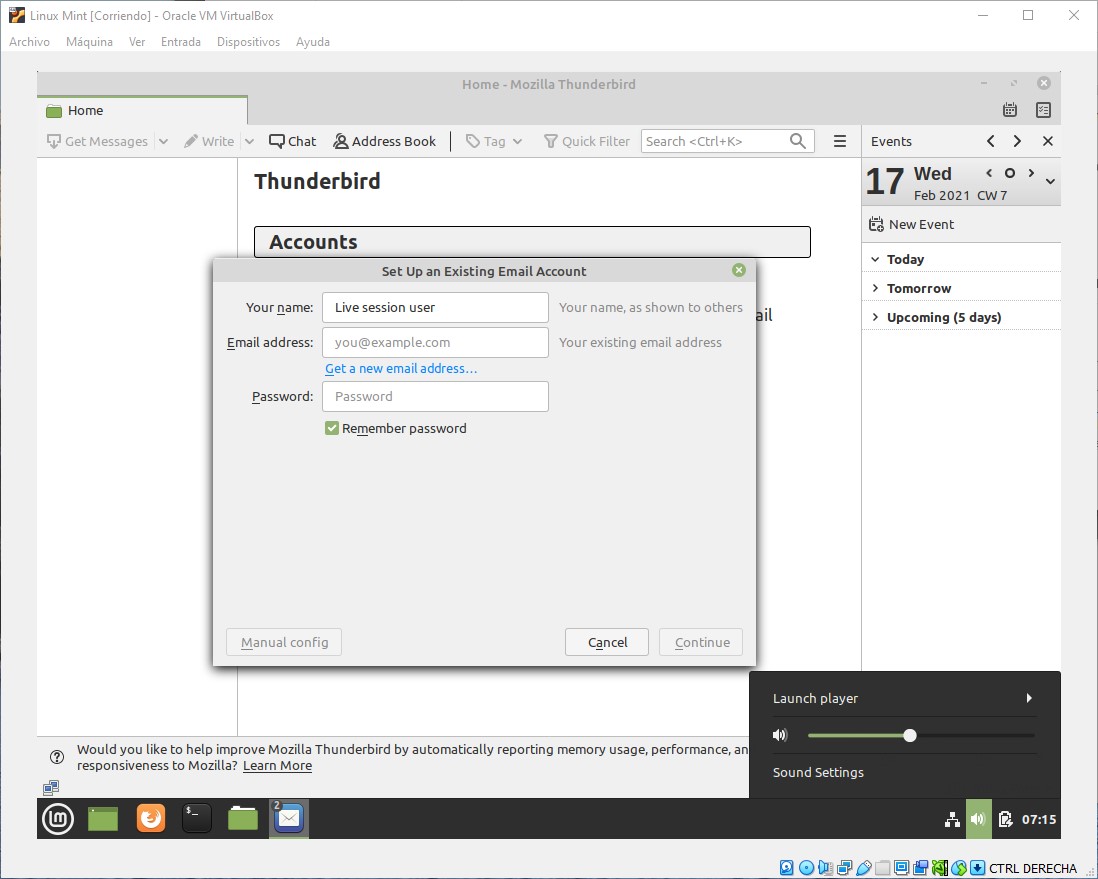Open the Calendar tab icon
The image size is (1098, 879).
1010,110
